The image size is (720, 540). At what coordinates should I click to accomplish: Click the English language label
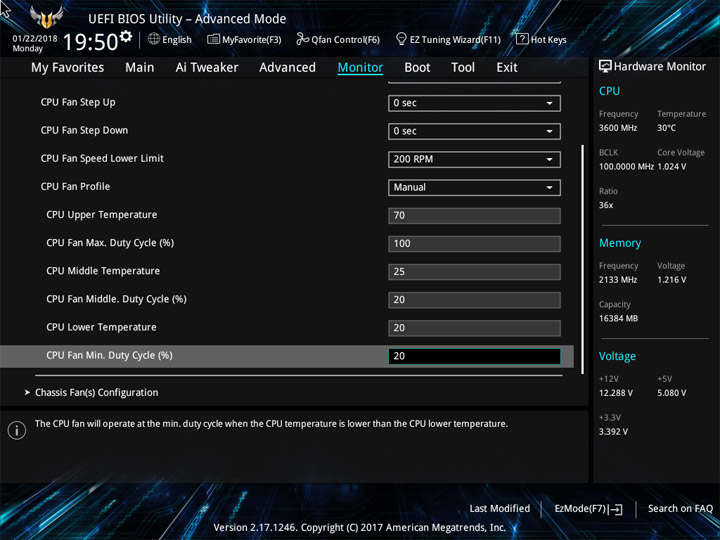point(177,39)
